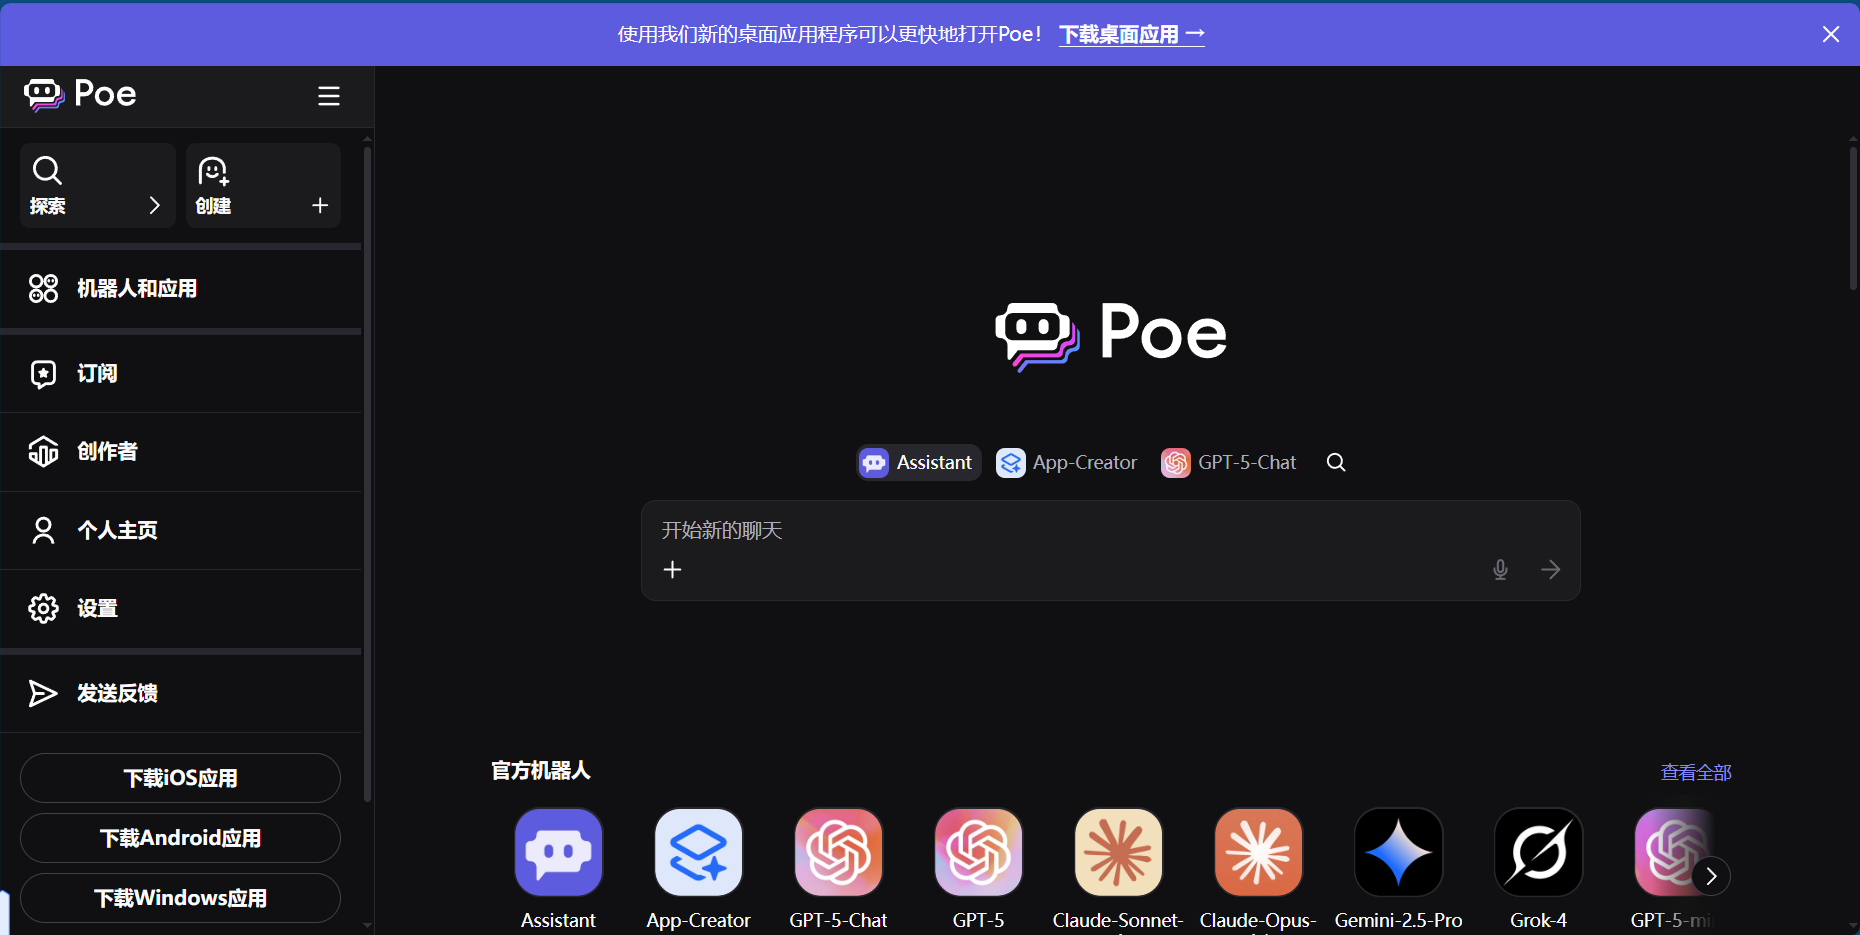The height and width of the screenshot is (935, 1860).
Task: Open the GPT-5 bot icon
Action: pyautogui.click(x=979, y=852)
